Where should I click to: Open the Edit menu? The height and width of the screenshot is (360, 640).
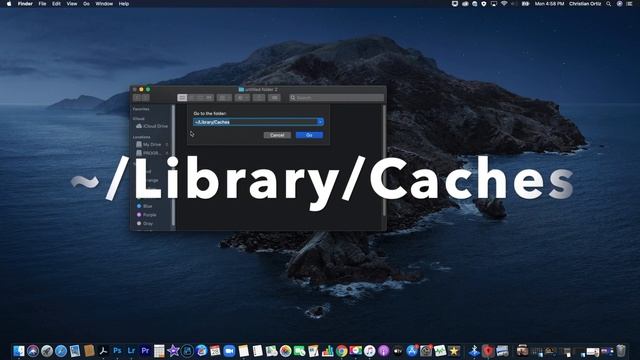(x=56, y=4)
